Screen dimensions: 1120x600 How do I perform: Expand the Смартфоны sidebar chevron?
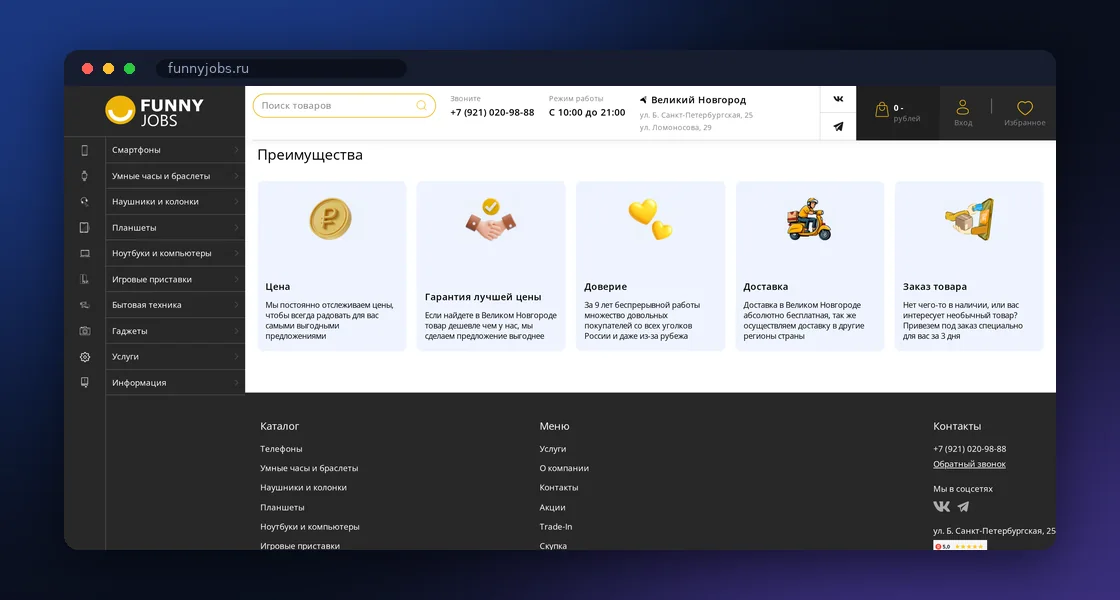(x=236, y=150)
